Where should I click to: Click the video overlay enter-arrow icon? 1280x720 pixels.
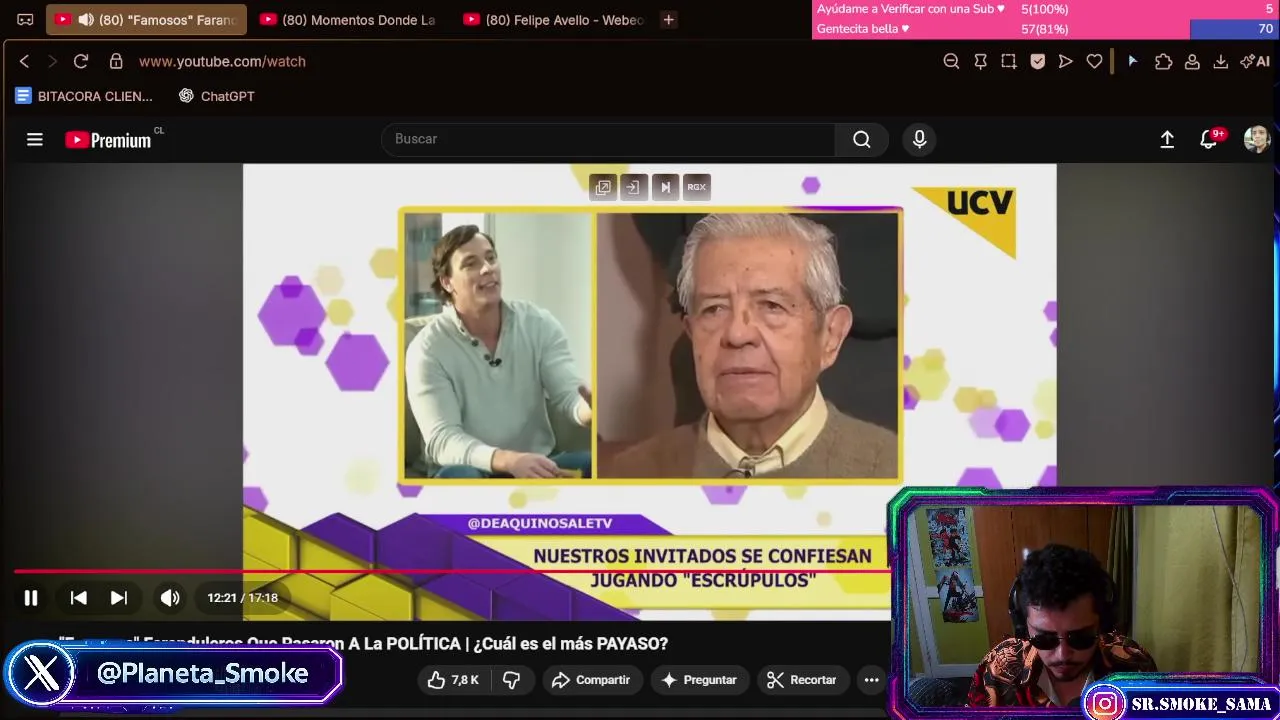[634, 187]
